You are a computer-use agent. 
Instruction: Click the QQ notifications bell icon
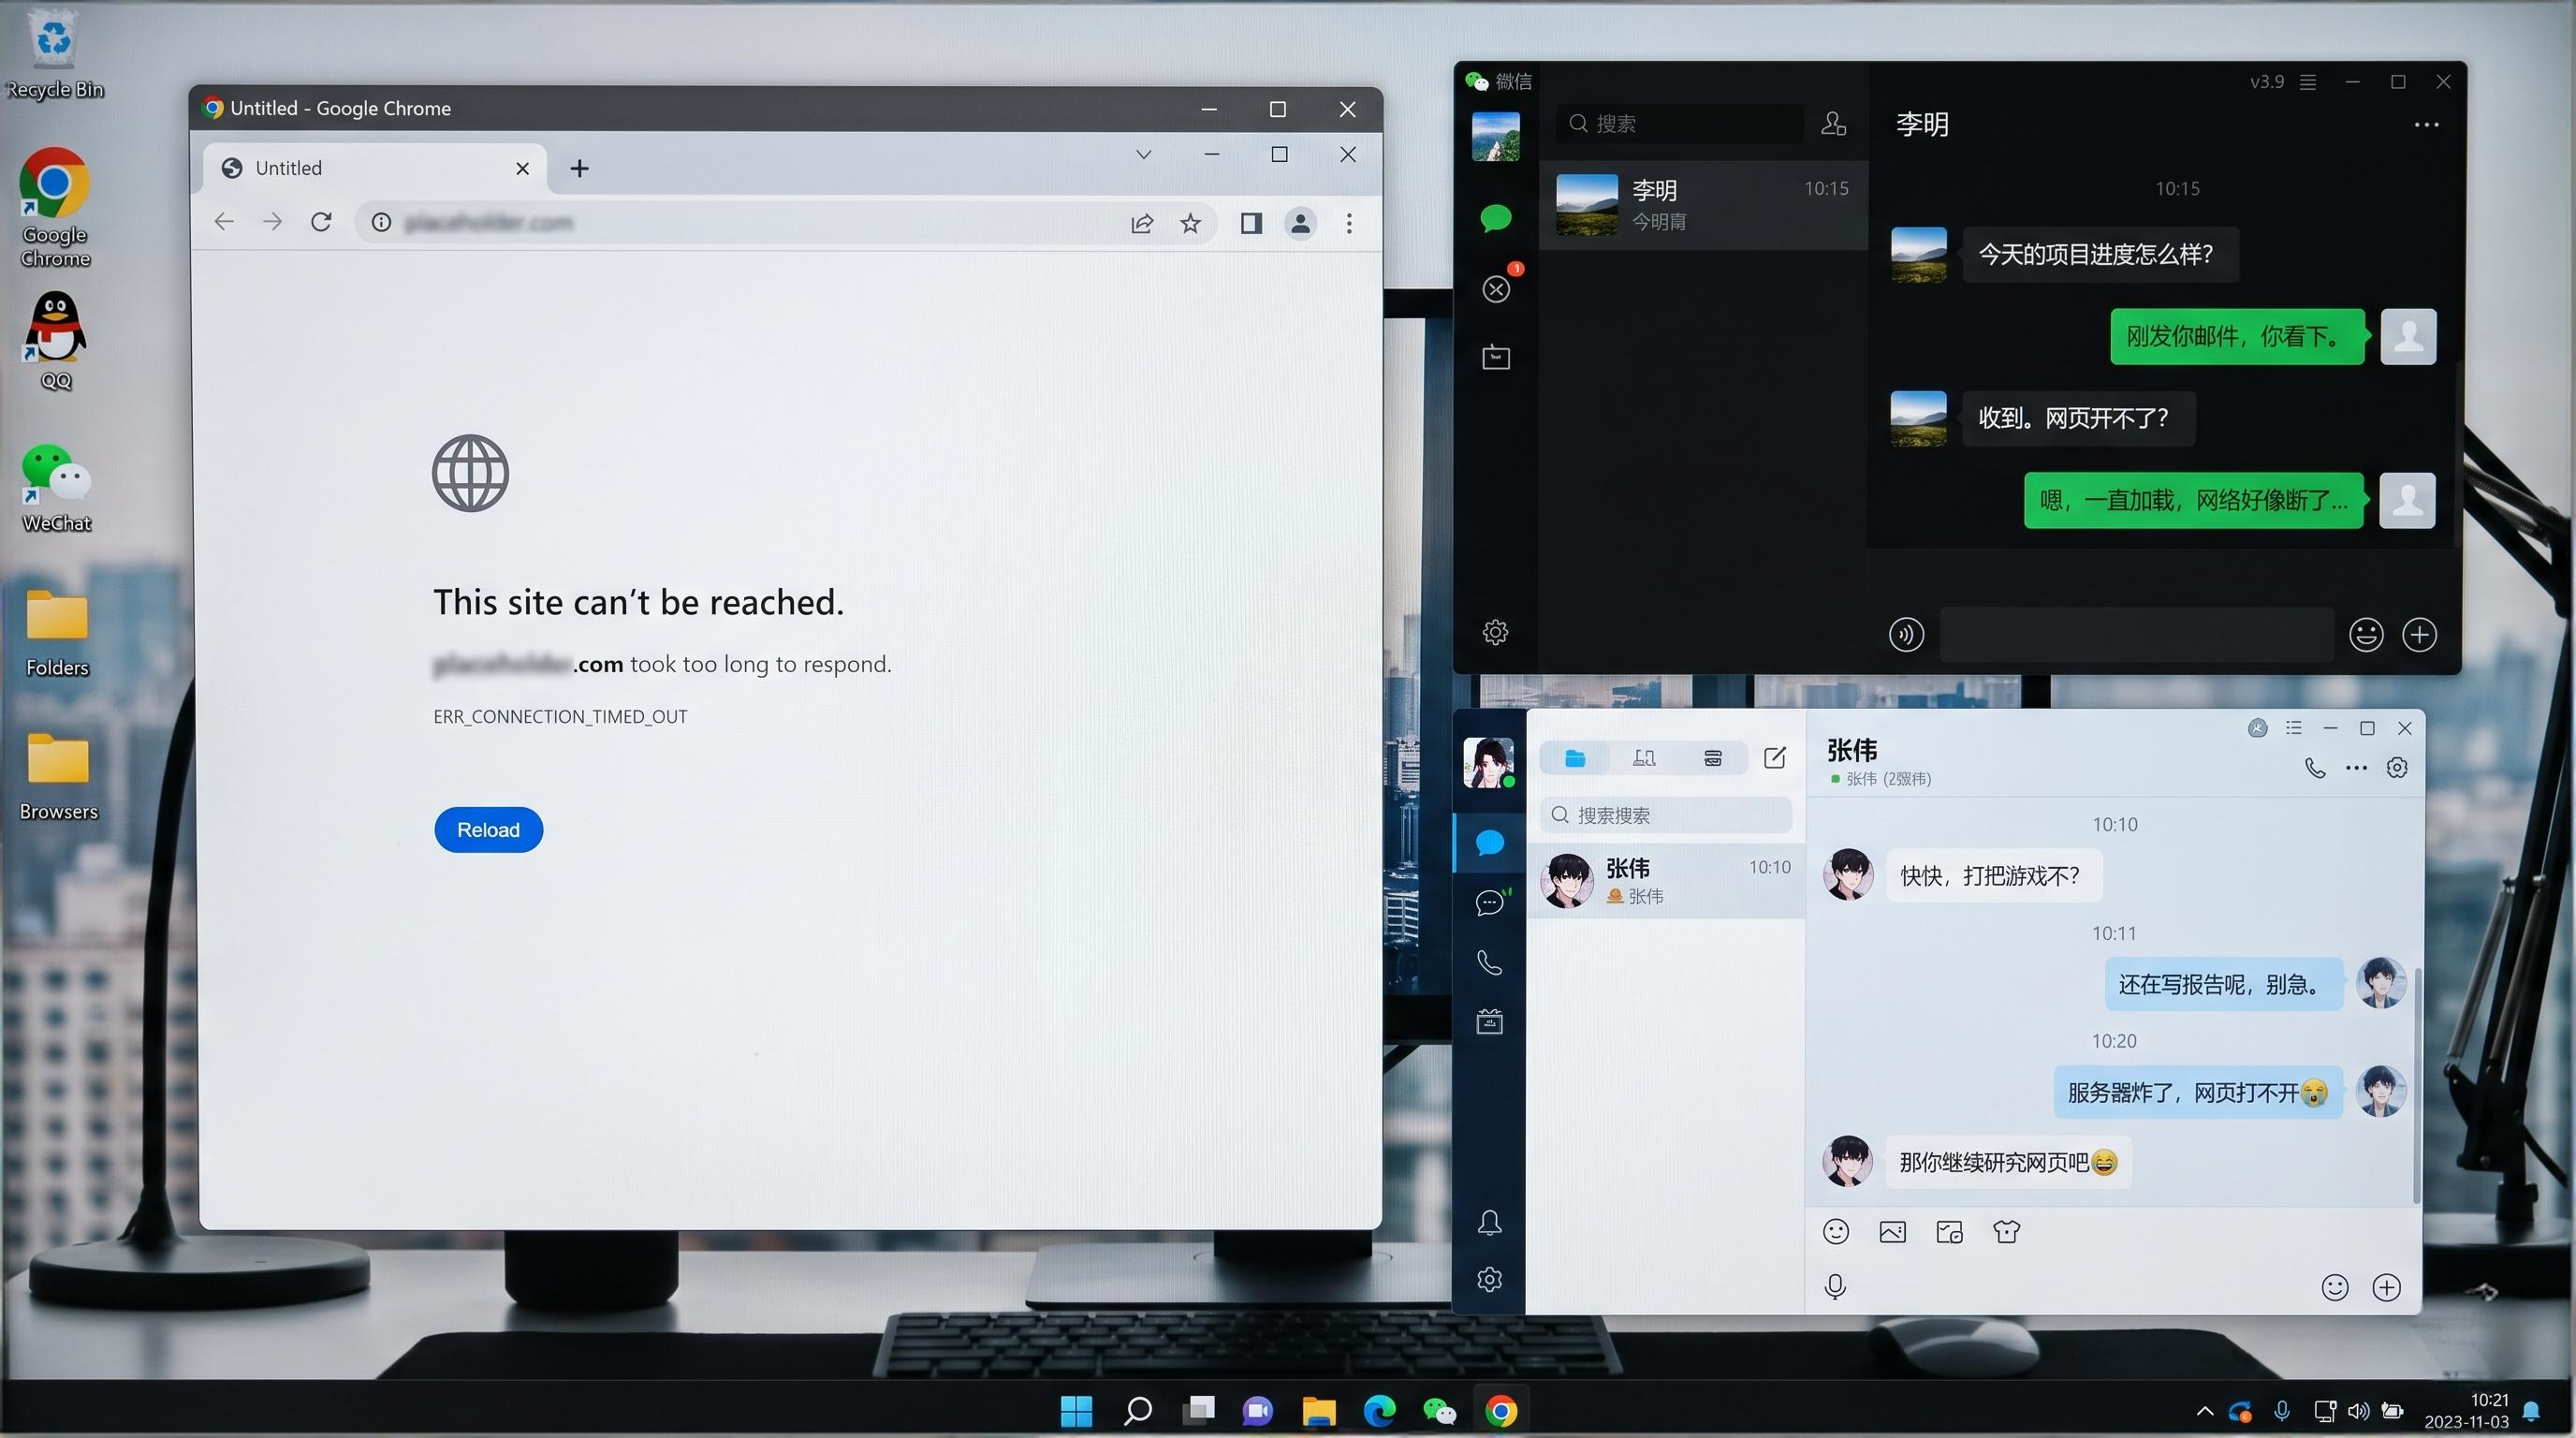coord(1489,1221)
